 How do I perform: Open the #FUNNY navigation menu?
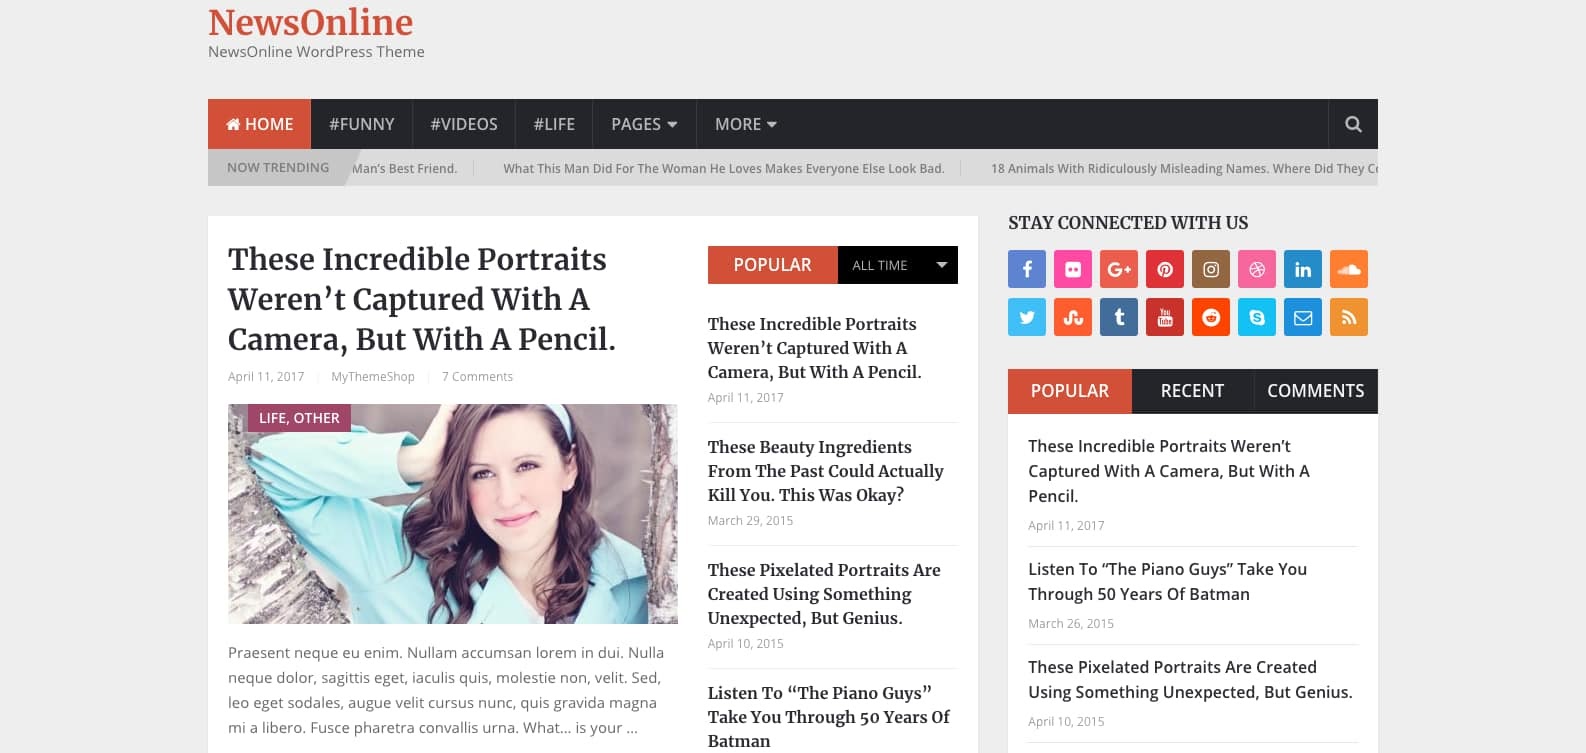pos(361,124)
